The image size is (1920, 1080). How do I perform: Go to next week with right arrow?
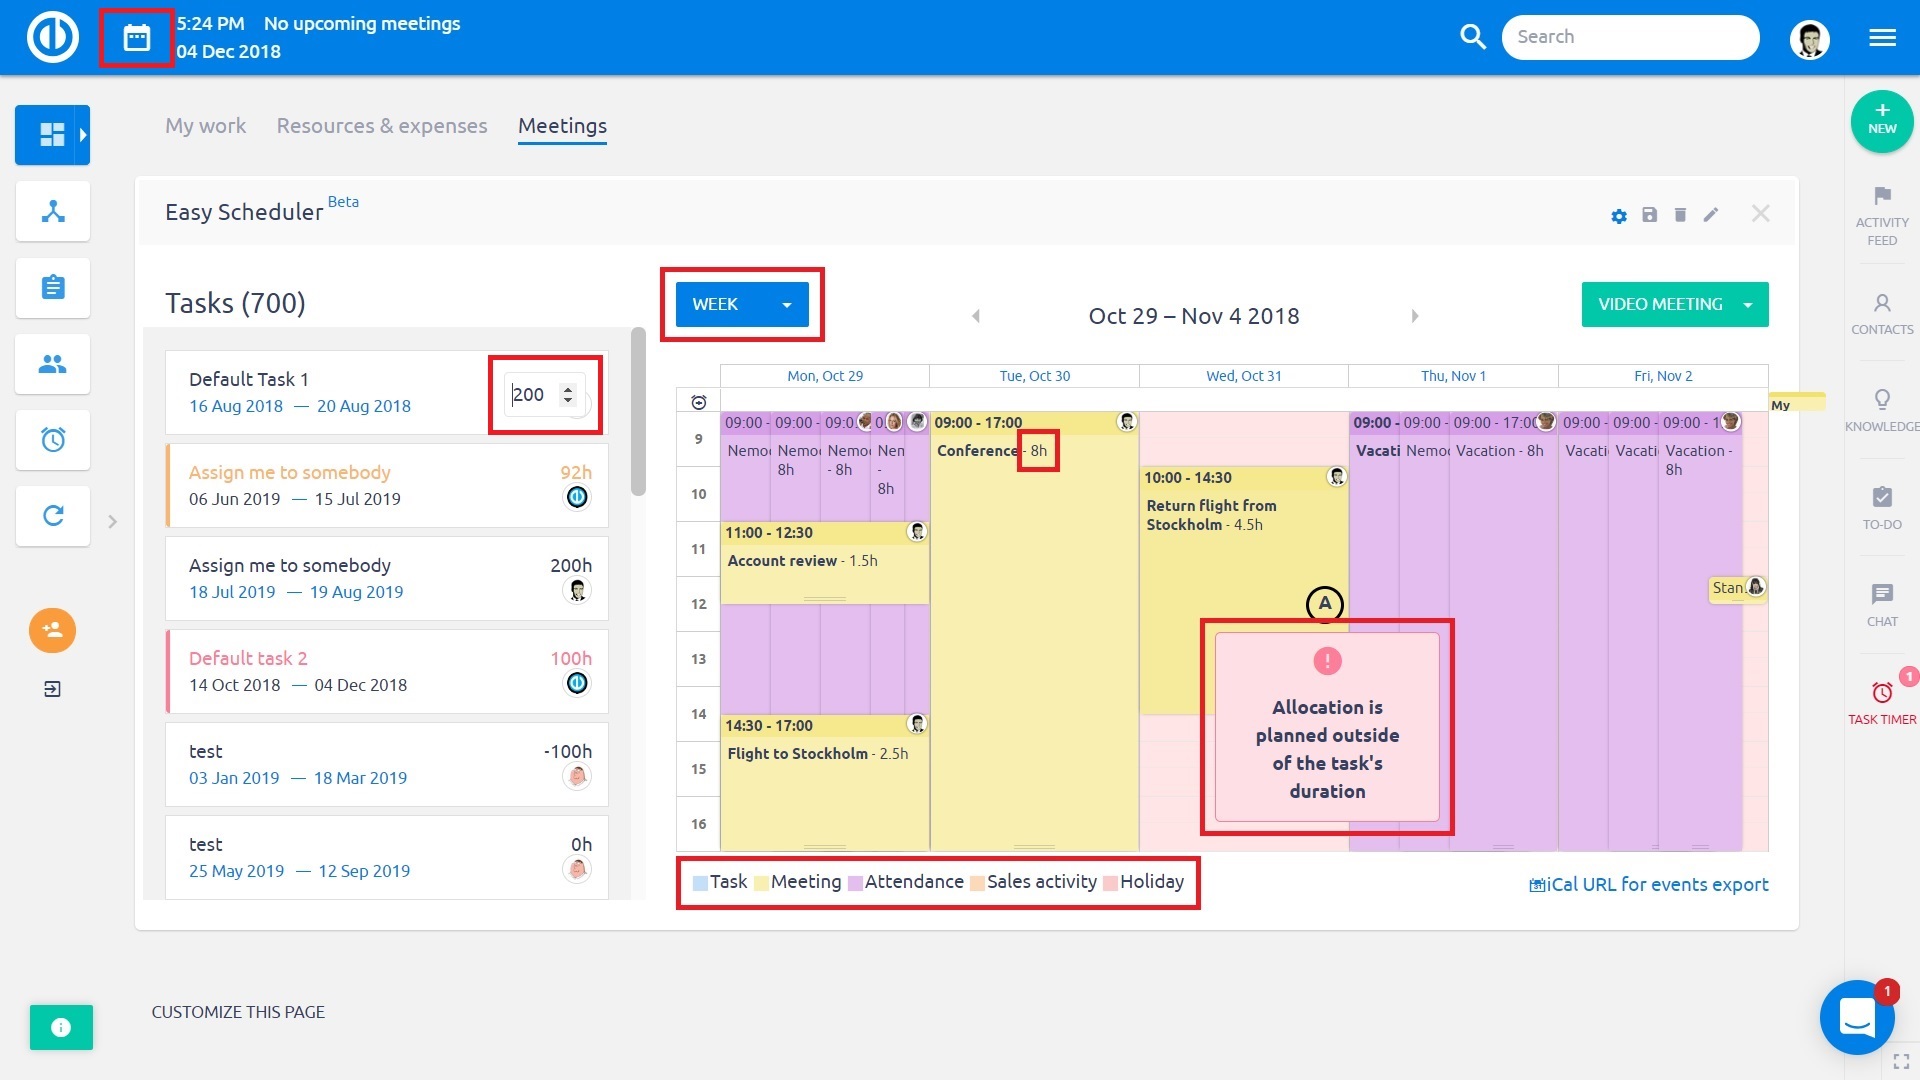1414,316
